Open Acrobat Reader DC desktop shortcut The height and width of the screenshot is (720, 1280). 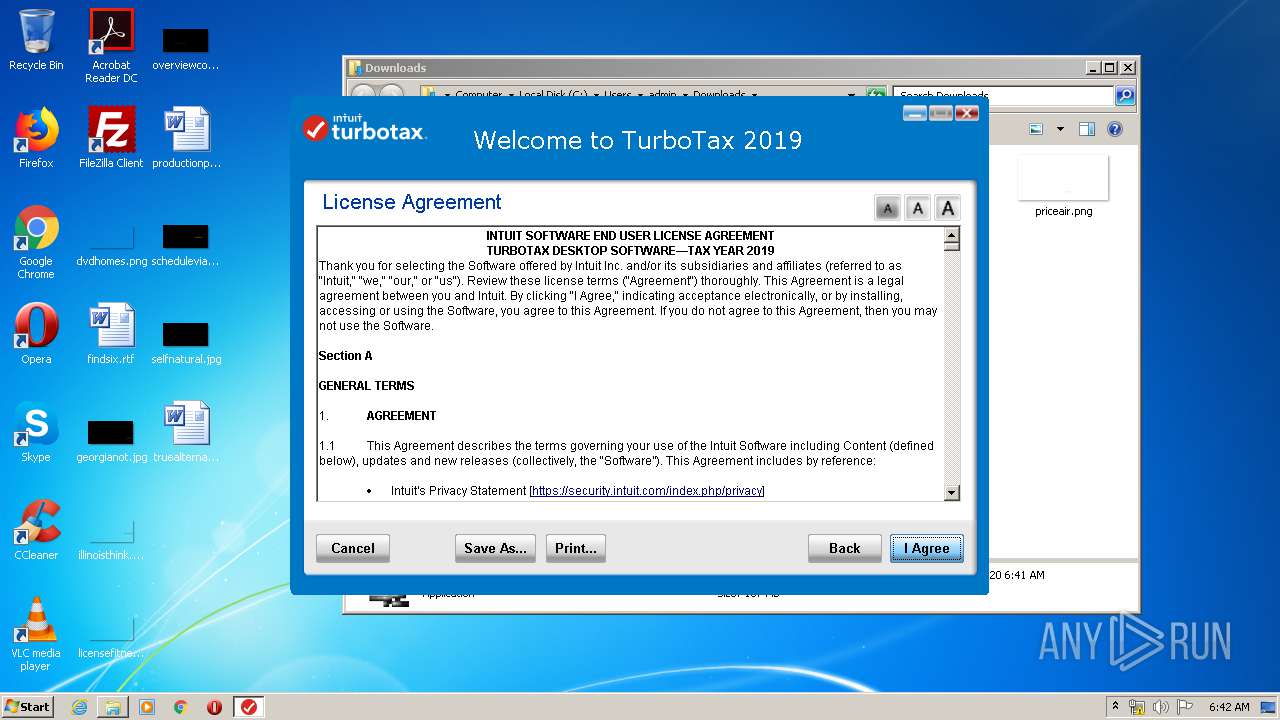coord(111,46)
